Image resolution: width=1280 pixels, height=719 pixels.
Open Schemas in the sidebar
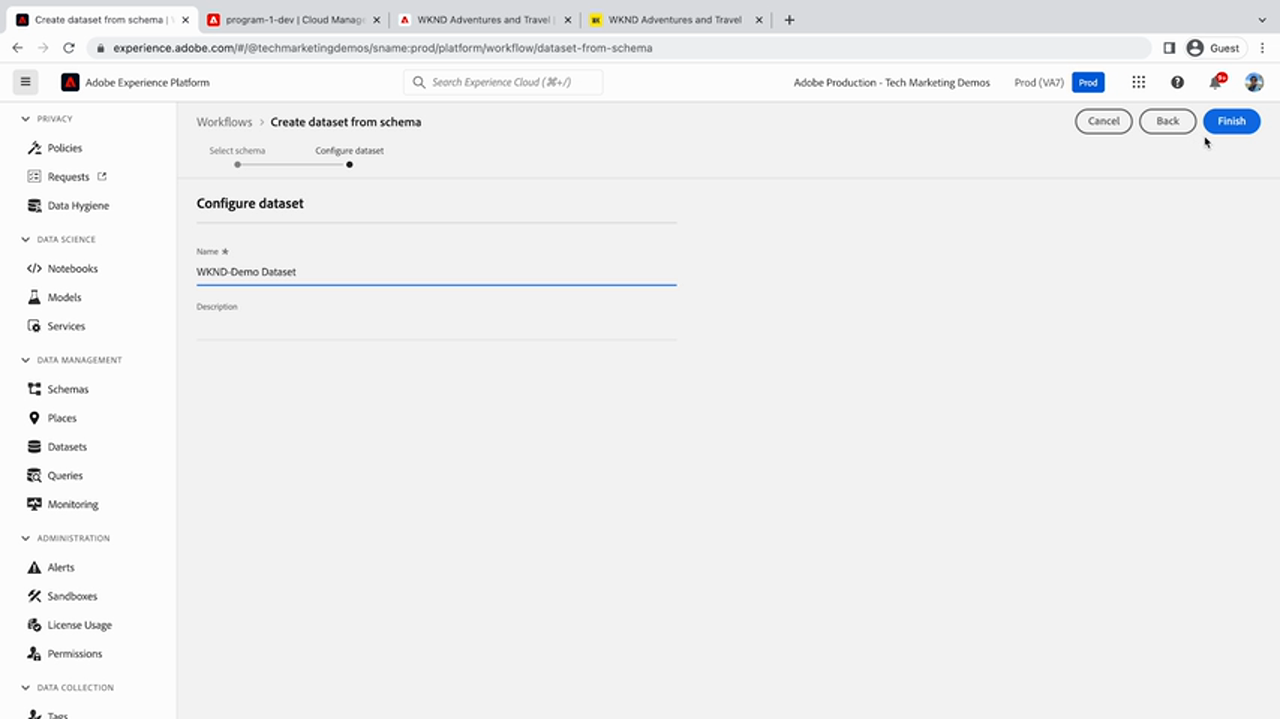point(68,389)
